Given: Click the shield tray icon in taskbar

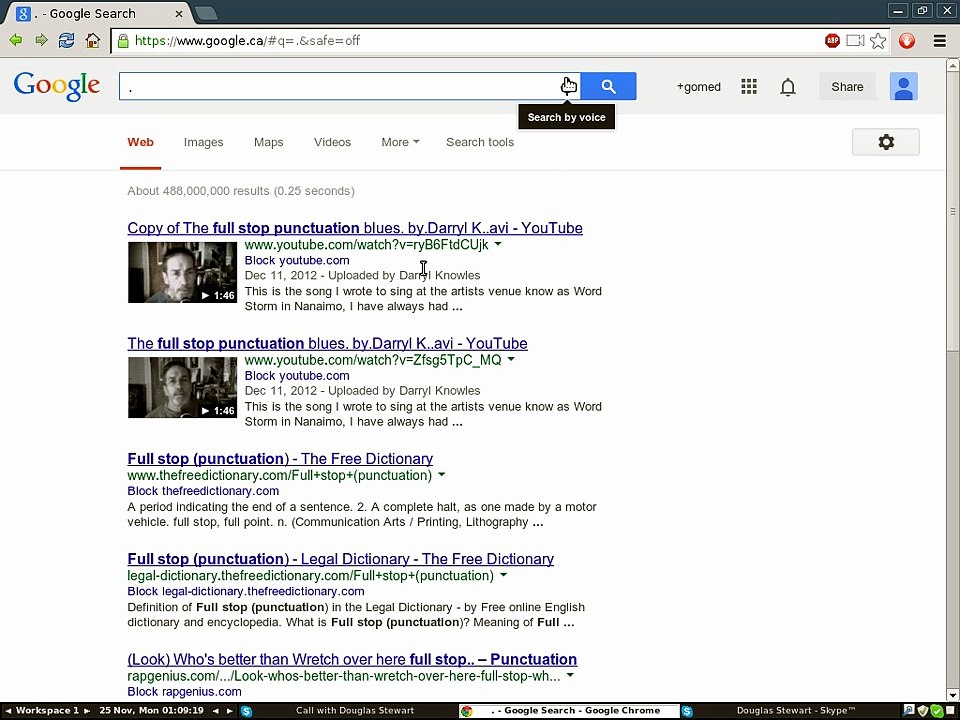Looking at the screenshot, I should point(923,711).
